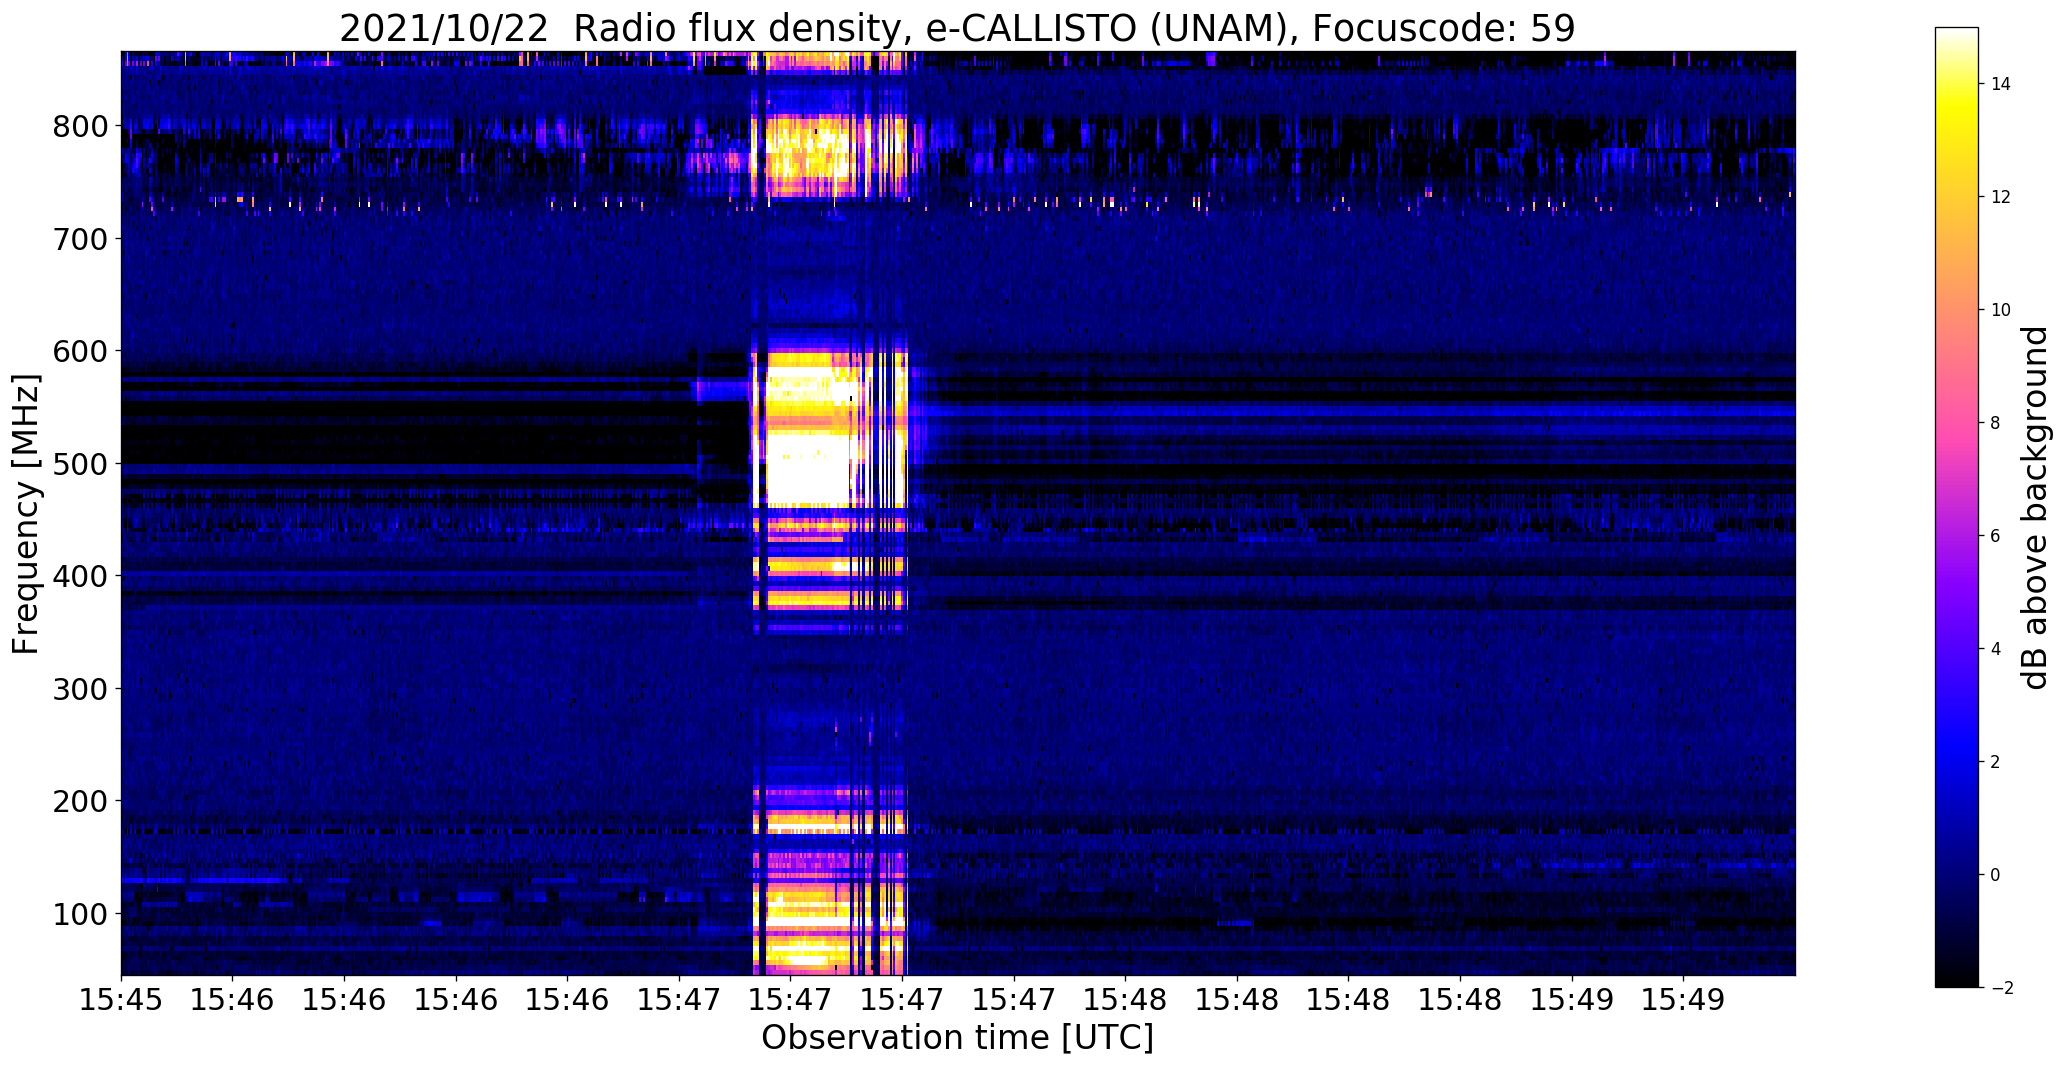Click the 14 value on the colorbar
This screenshot has width=2066, height=1067.
point(2001,84)
